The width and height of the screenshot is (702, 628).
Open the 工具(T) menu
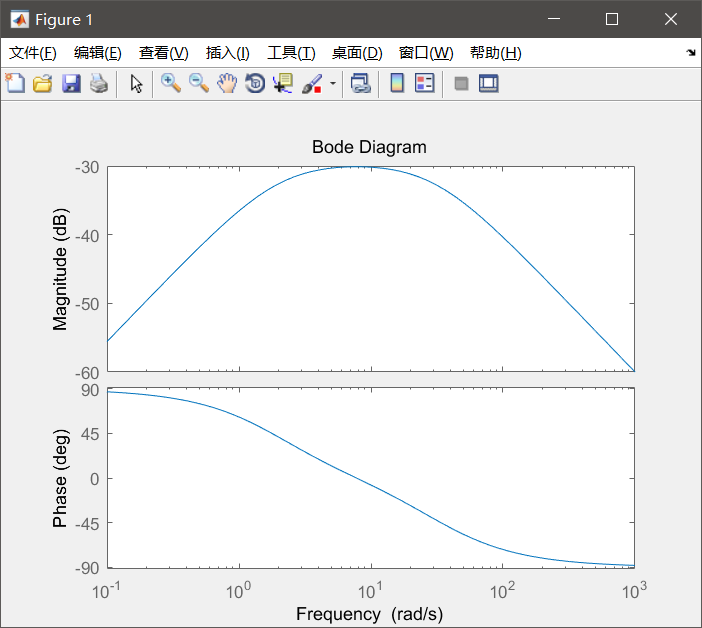pyautogui.click(x=291, y=53)
